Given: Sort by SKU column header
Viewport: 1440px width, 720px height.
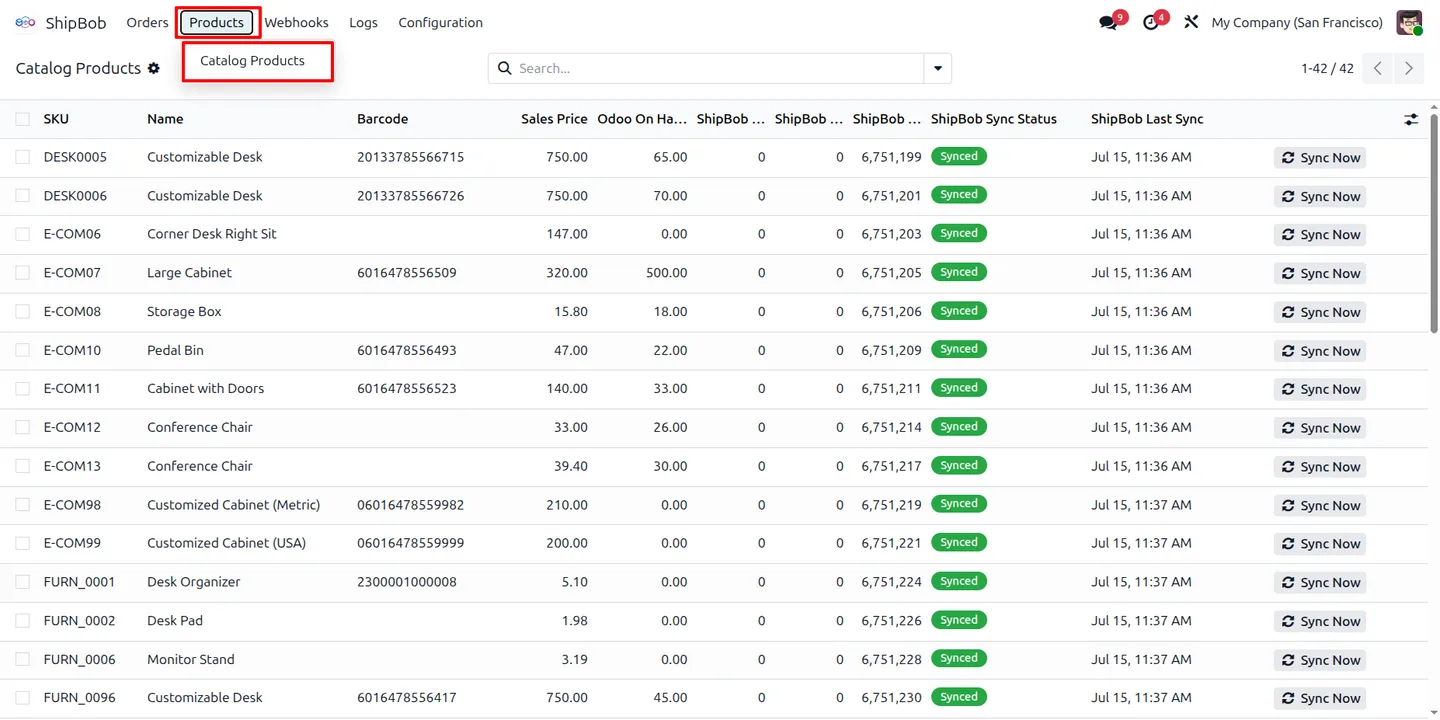Looking at the screenshot, I should [56, 119].
